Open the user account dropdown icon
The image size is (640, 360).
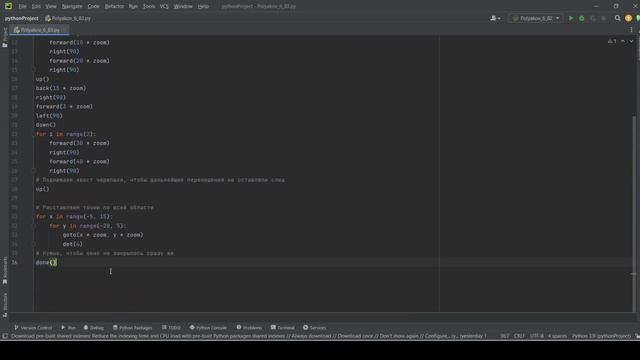(495, 18)
